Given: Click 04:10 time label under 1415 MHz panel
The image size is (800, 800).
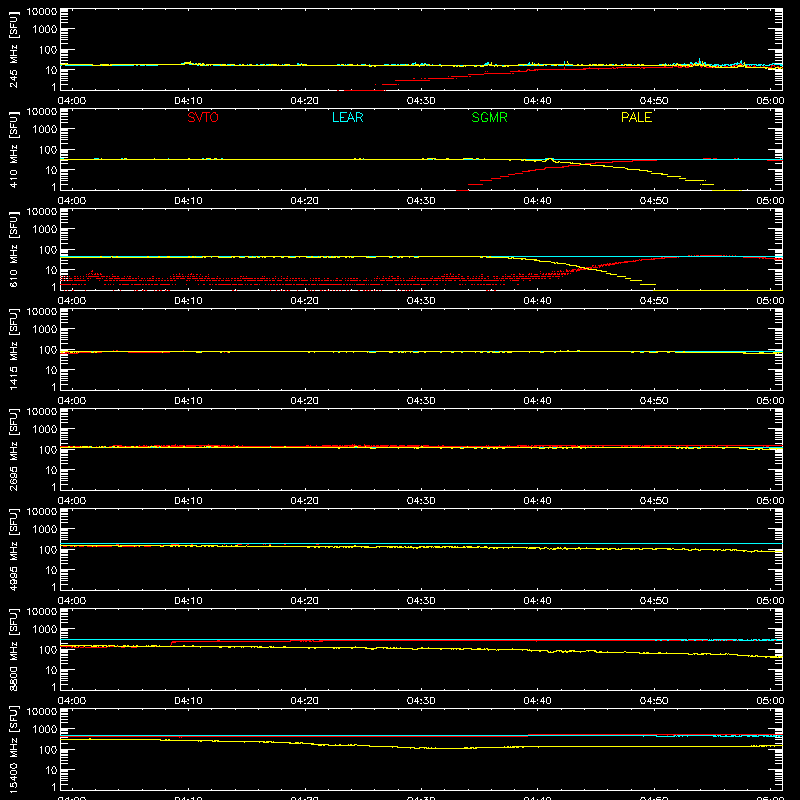Looking at the screenshot, I should pyautogui.click(x=188, y=401).
